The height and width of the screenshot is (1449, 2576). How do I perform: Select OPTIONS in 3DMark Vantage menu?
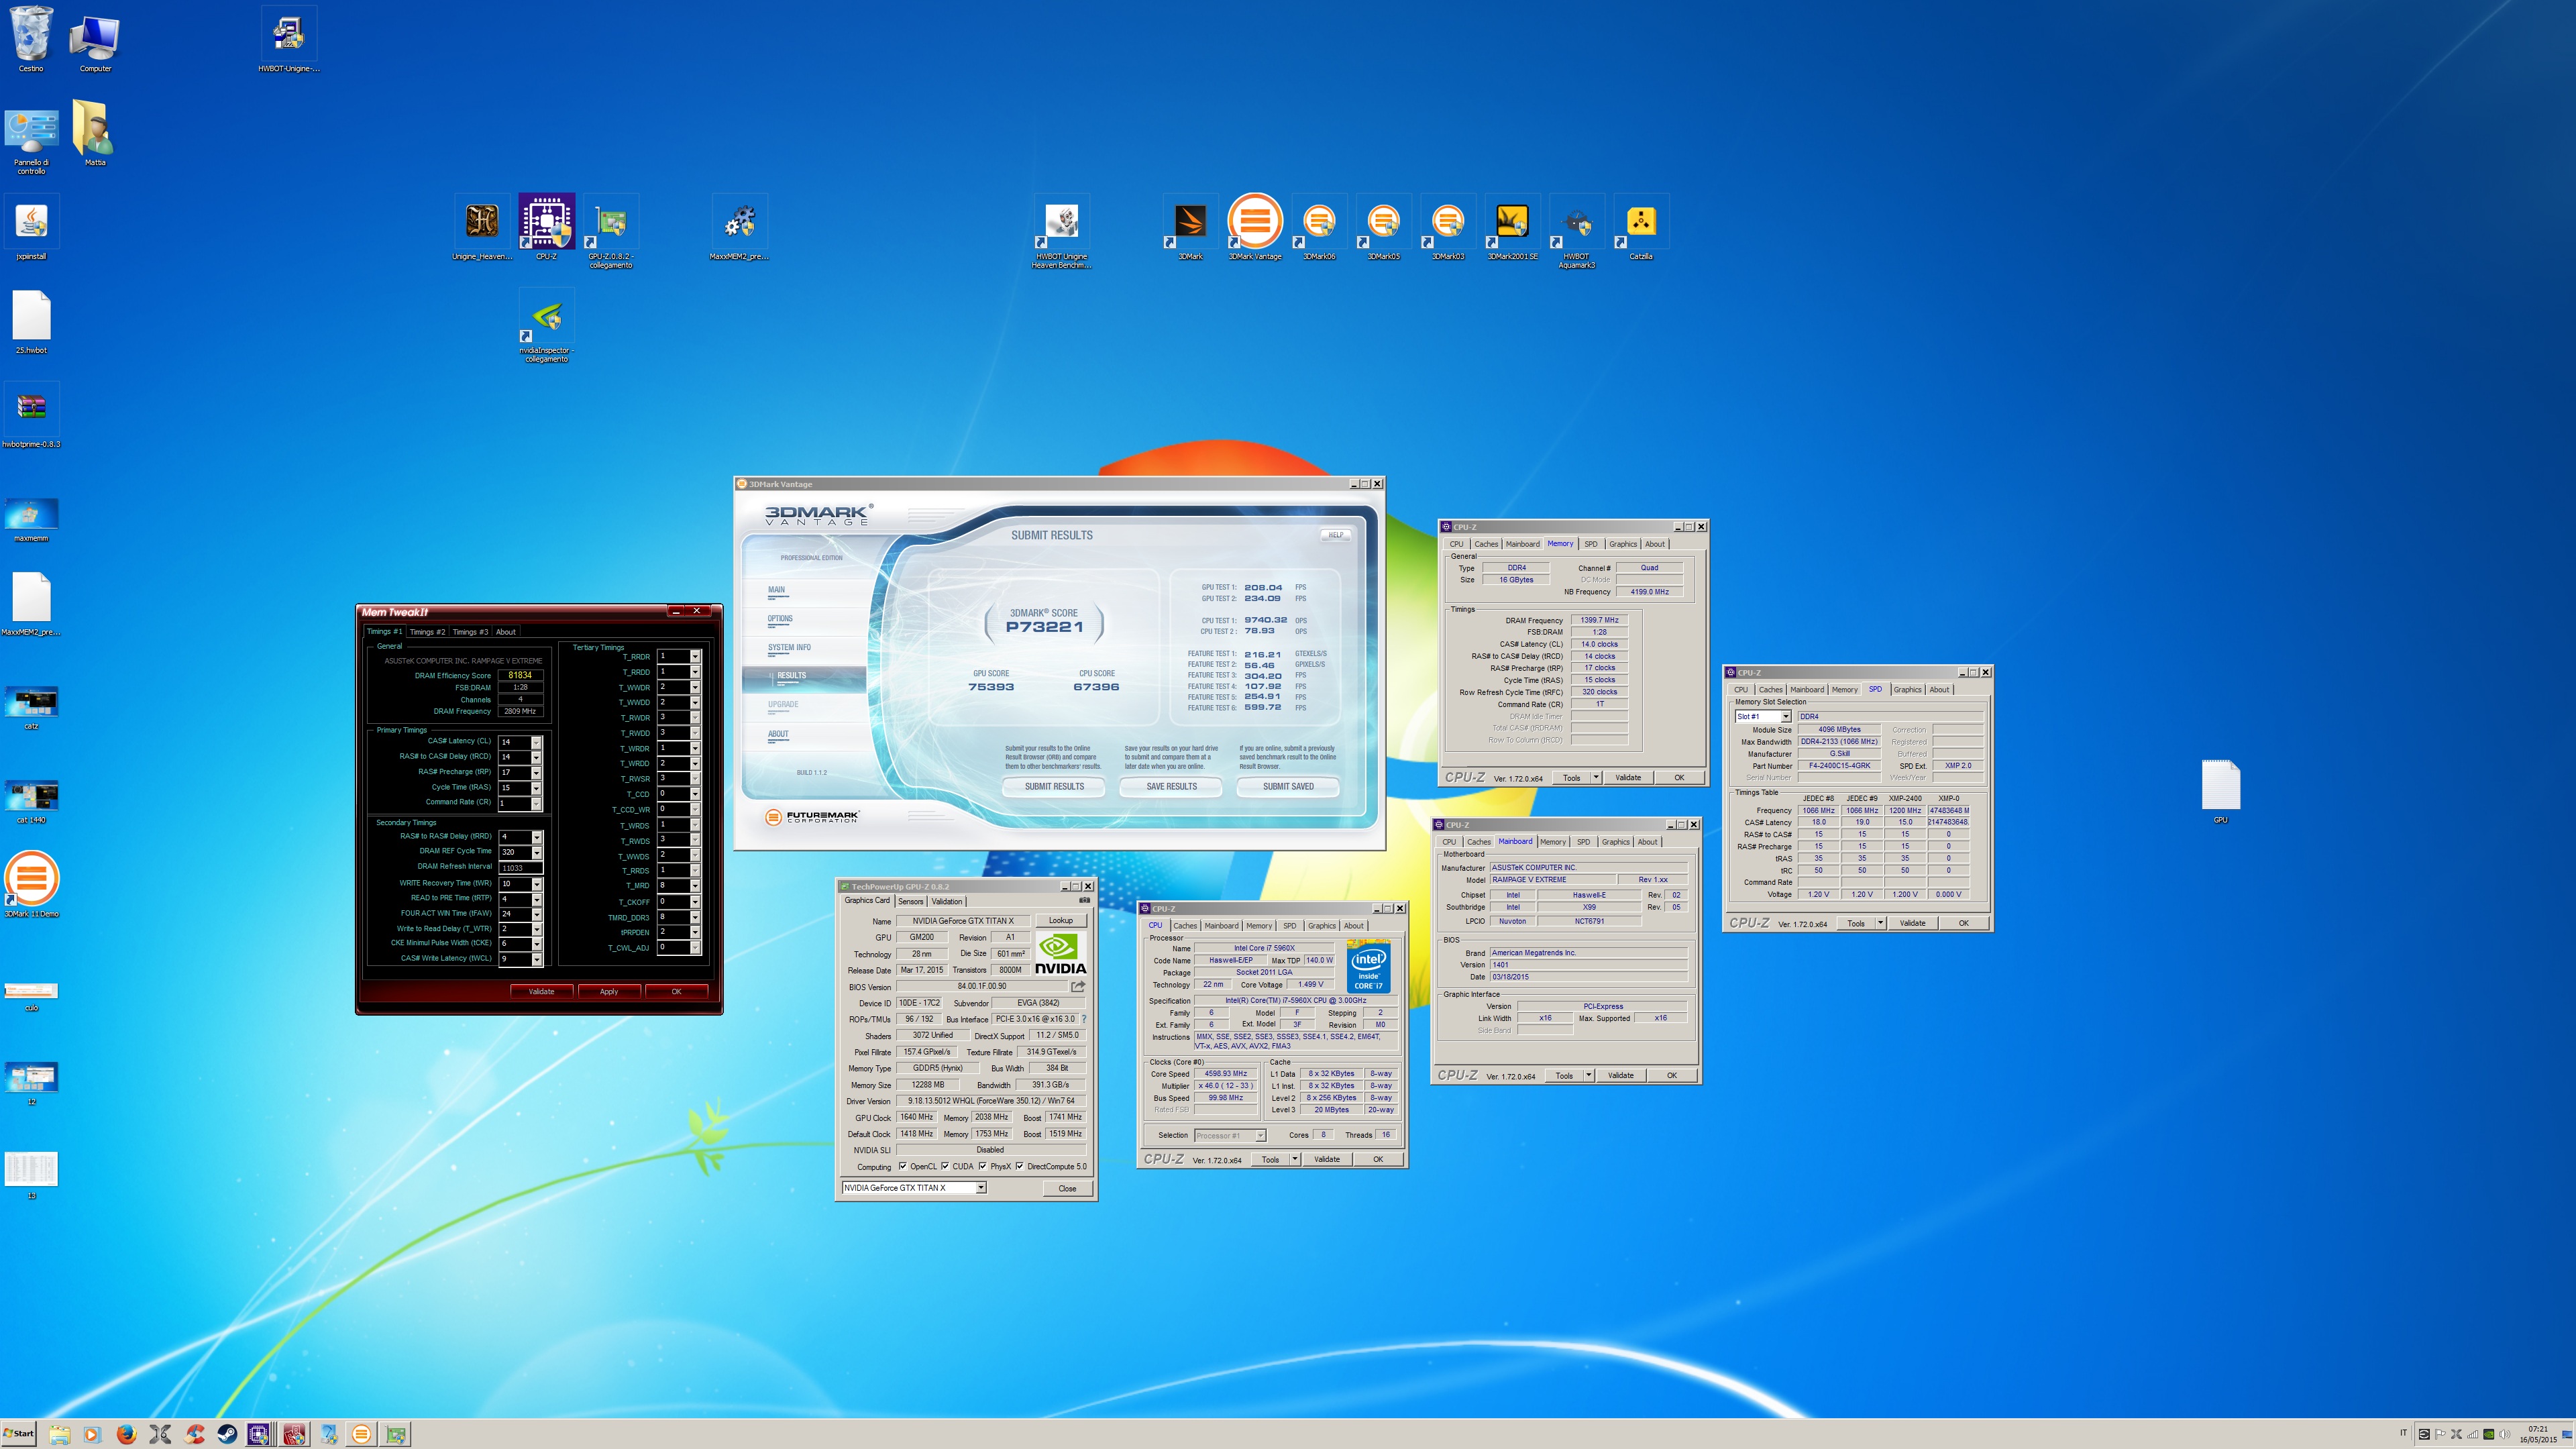point(780,618)
